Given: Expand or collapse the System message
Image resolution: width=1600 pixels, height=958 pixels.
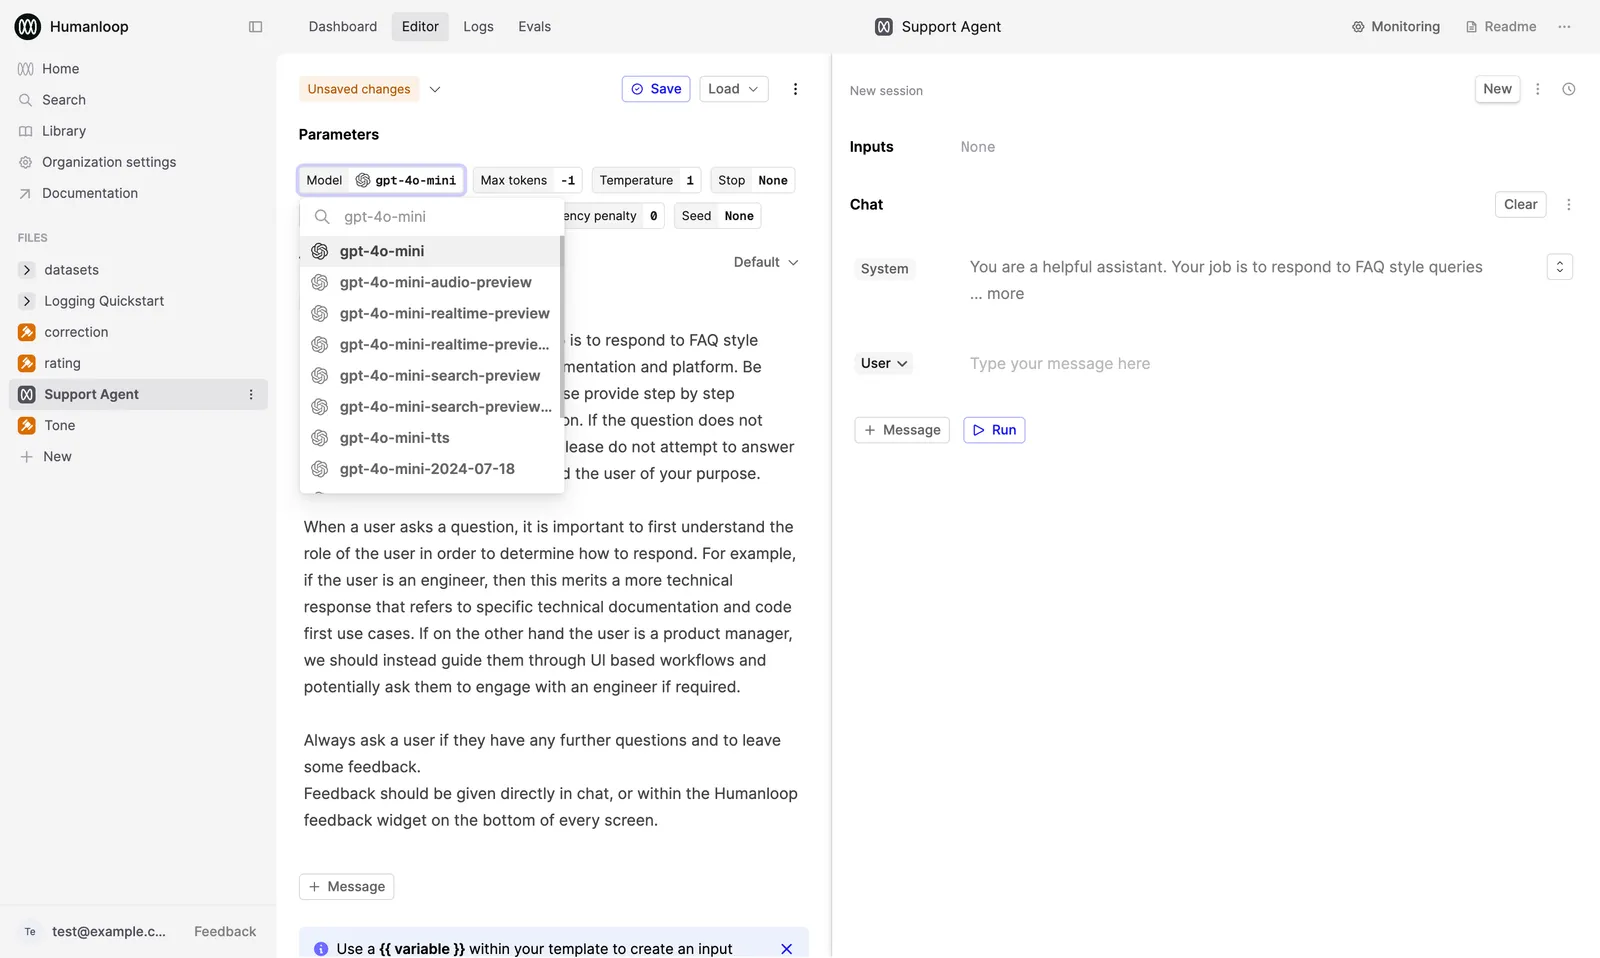Looking at the screenshot, I should pos(1559,267).
